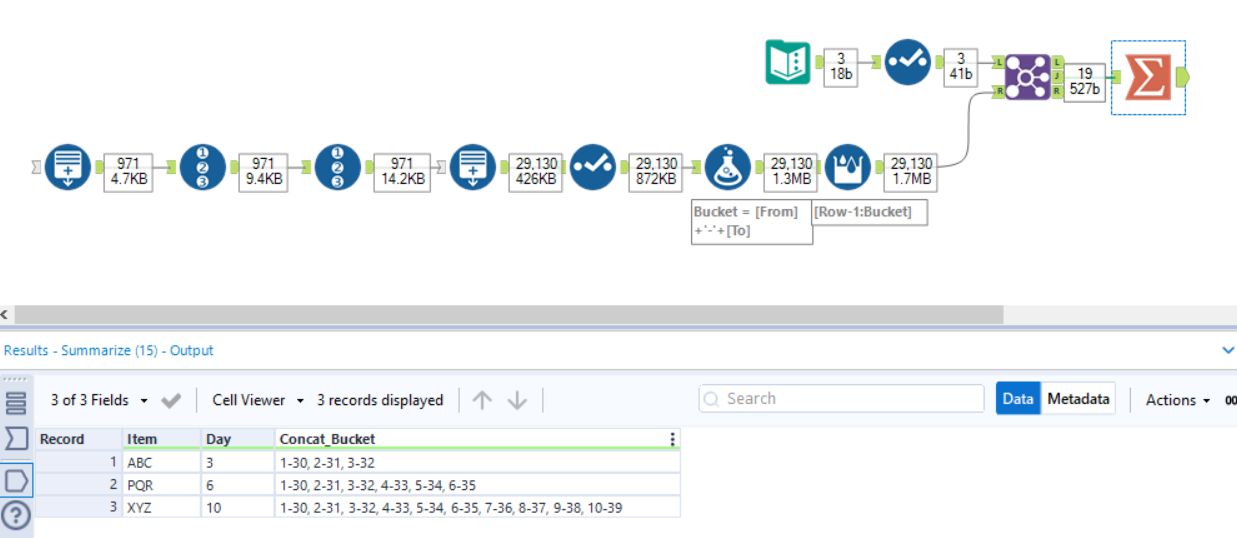Open the Concat_Bucket column three-dot menu
This screenshot has height=538, width=1237.
pos(672,439)
